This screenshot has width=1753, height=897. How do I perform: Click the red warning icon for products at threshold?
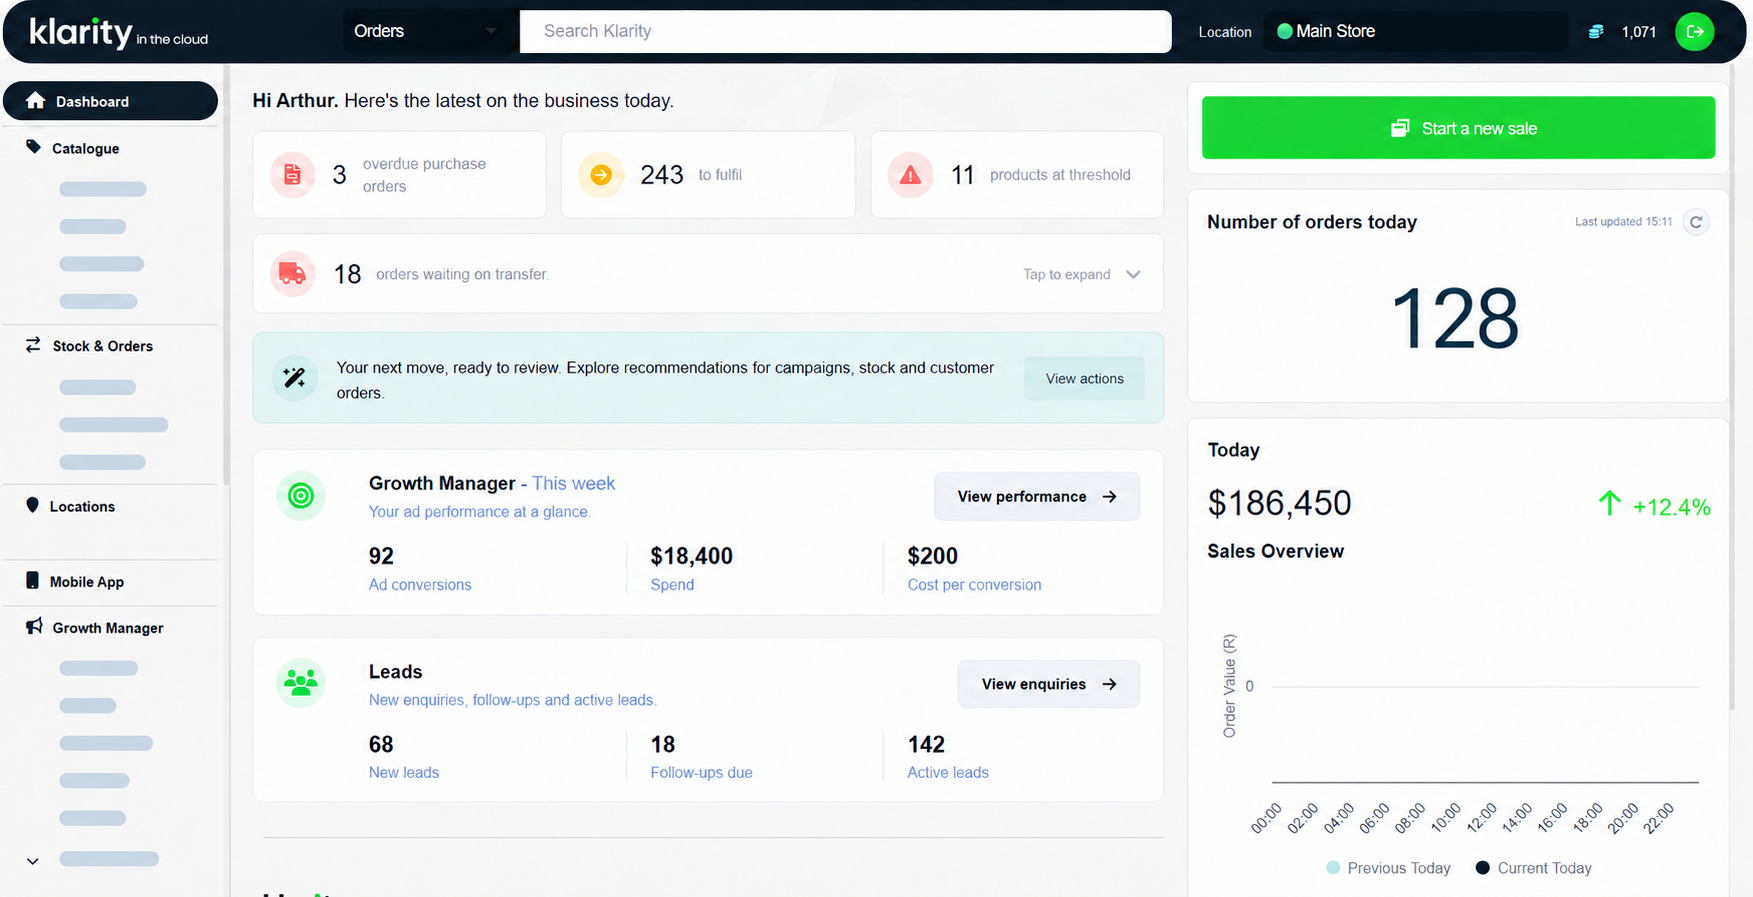[910, 175]
